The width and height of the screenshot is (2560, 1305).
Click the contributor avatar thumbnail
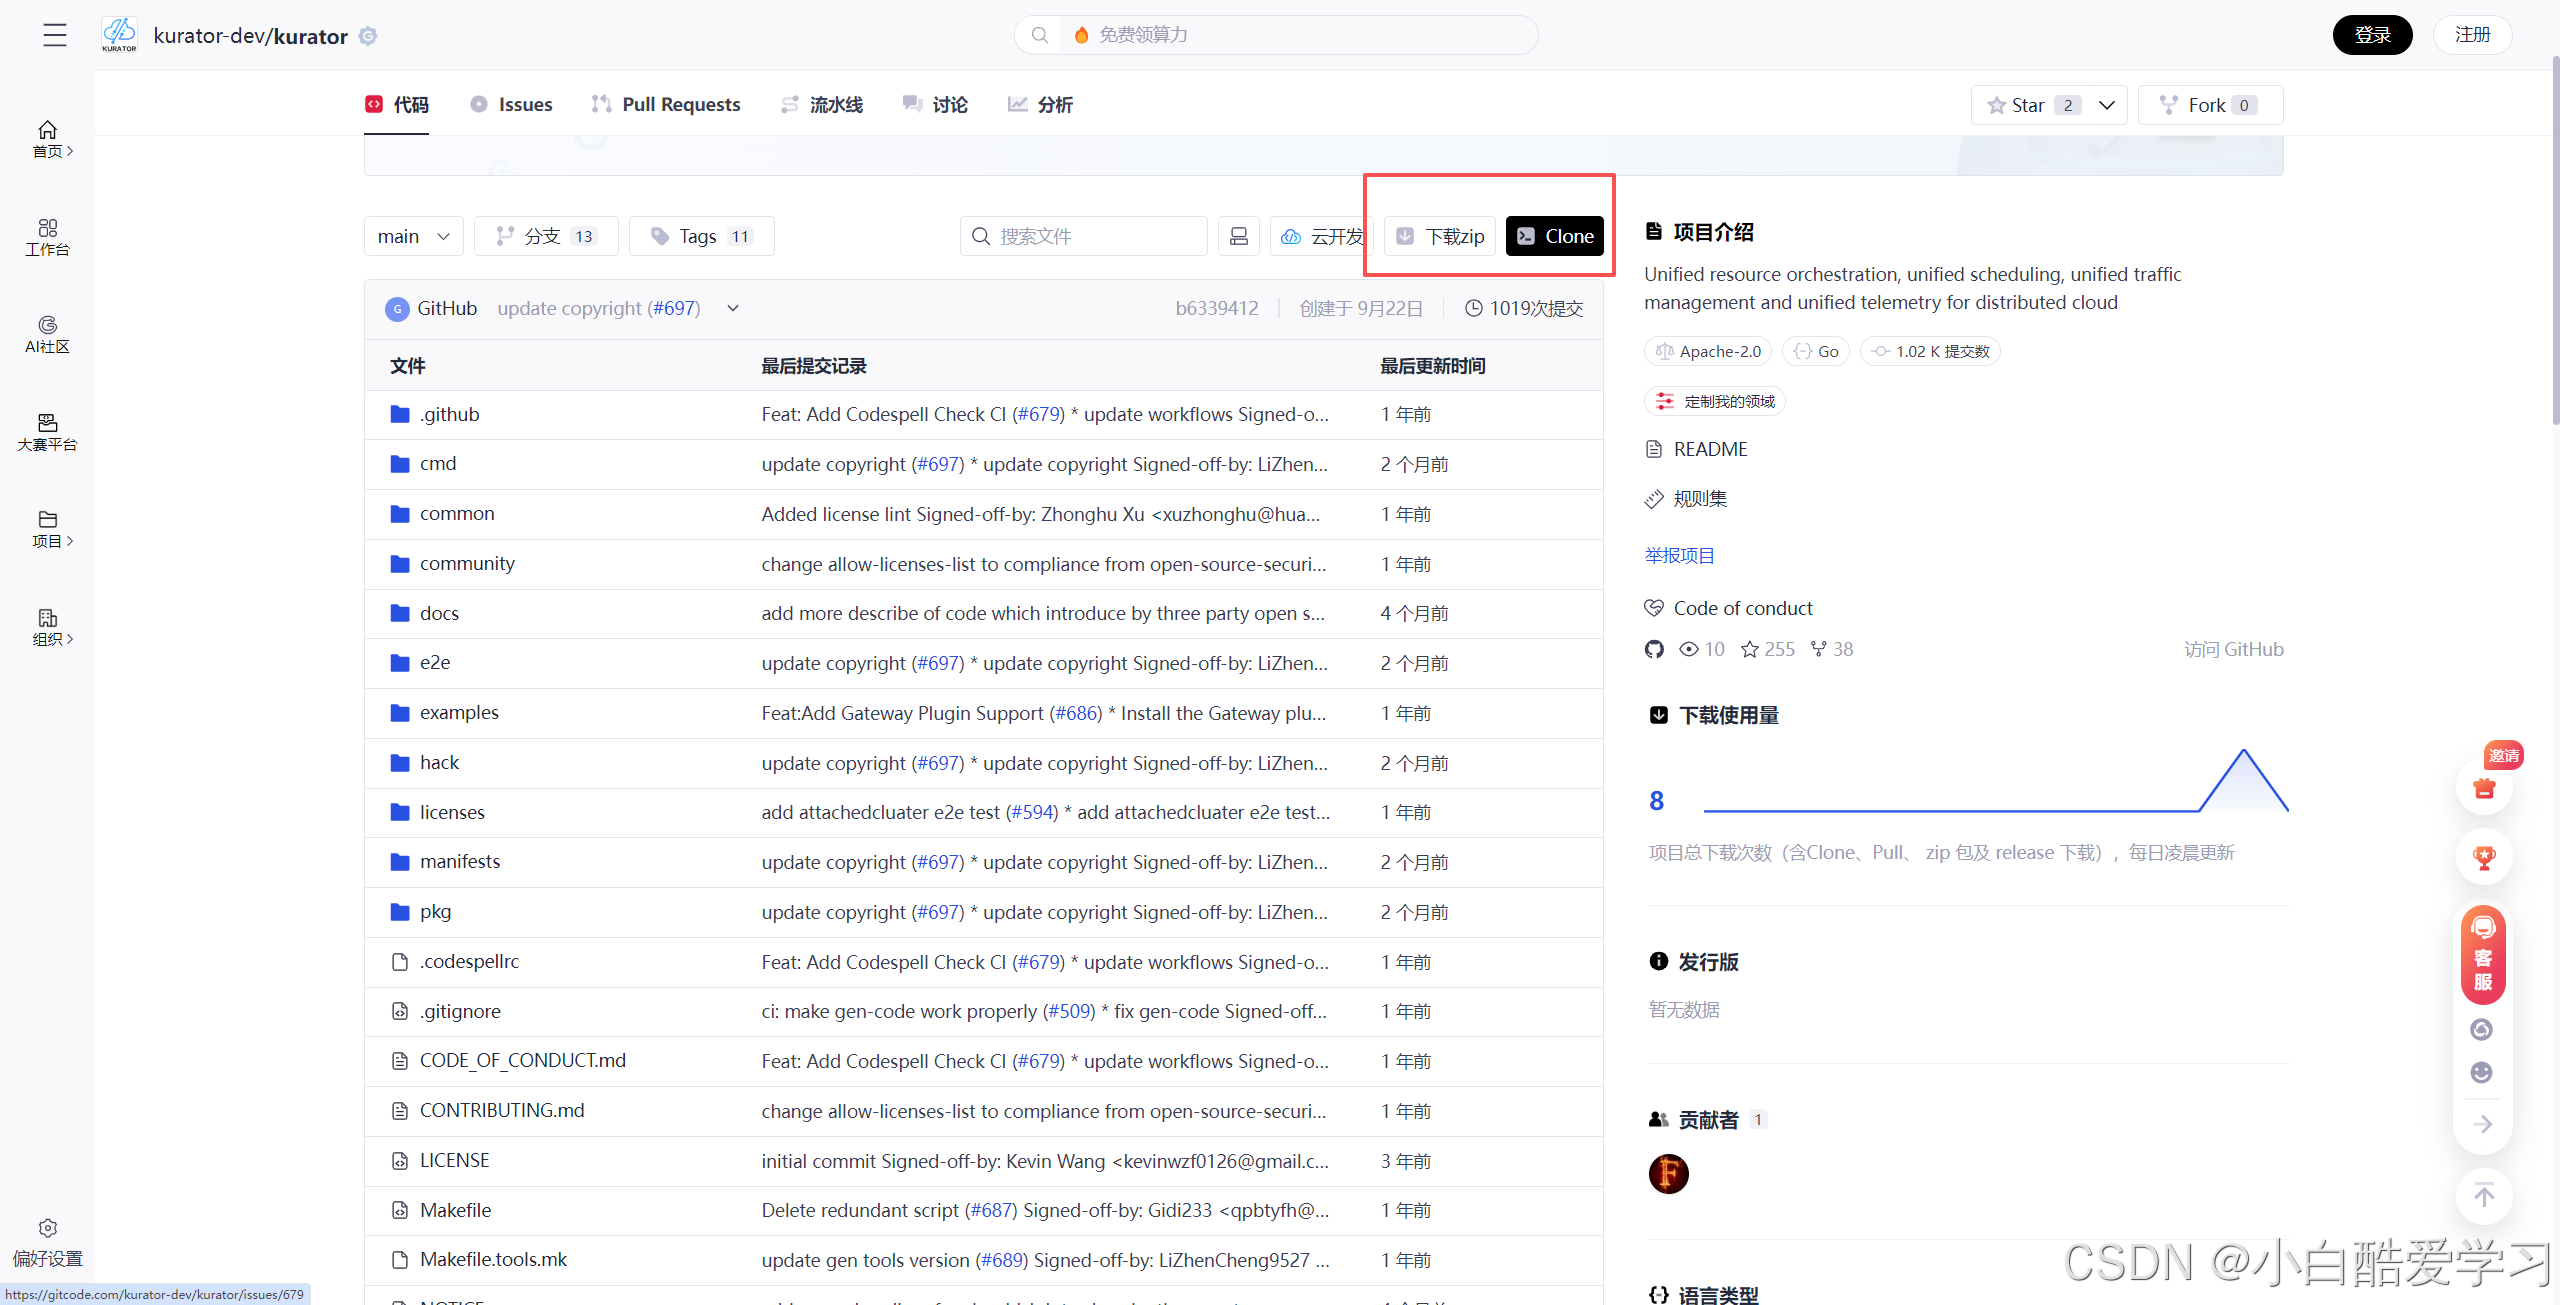tap(1668, 1174)
